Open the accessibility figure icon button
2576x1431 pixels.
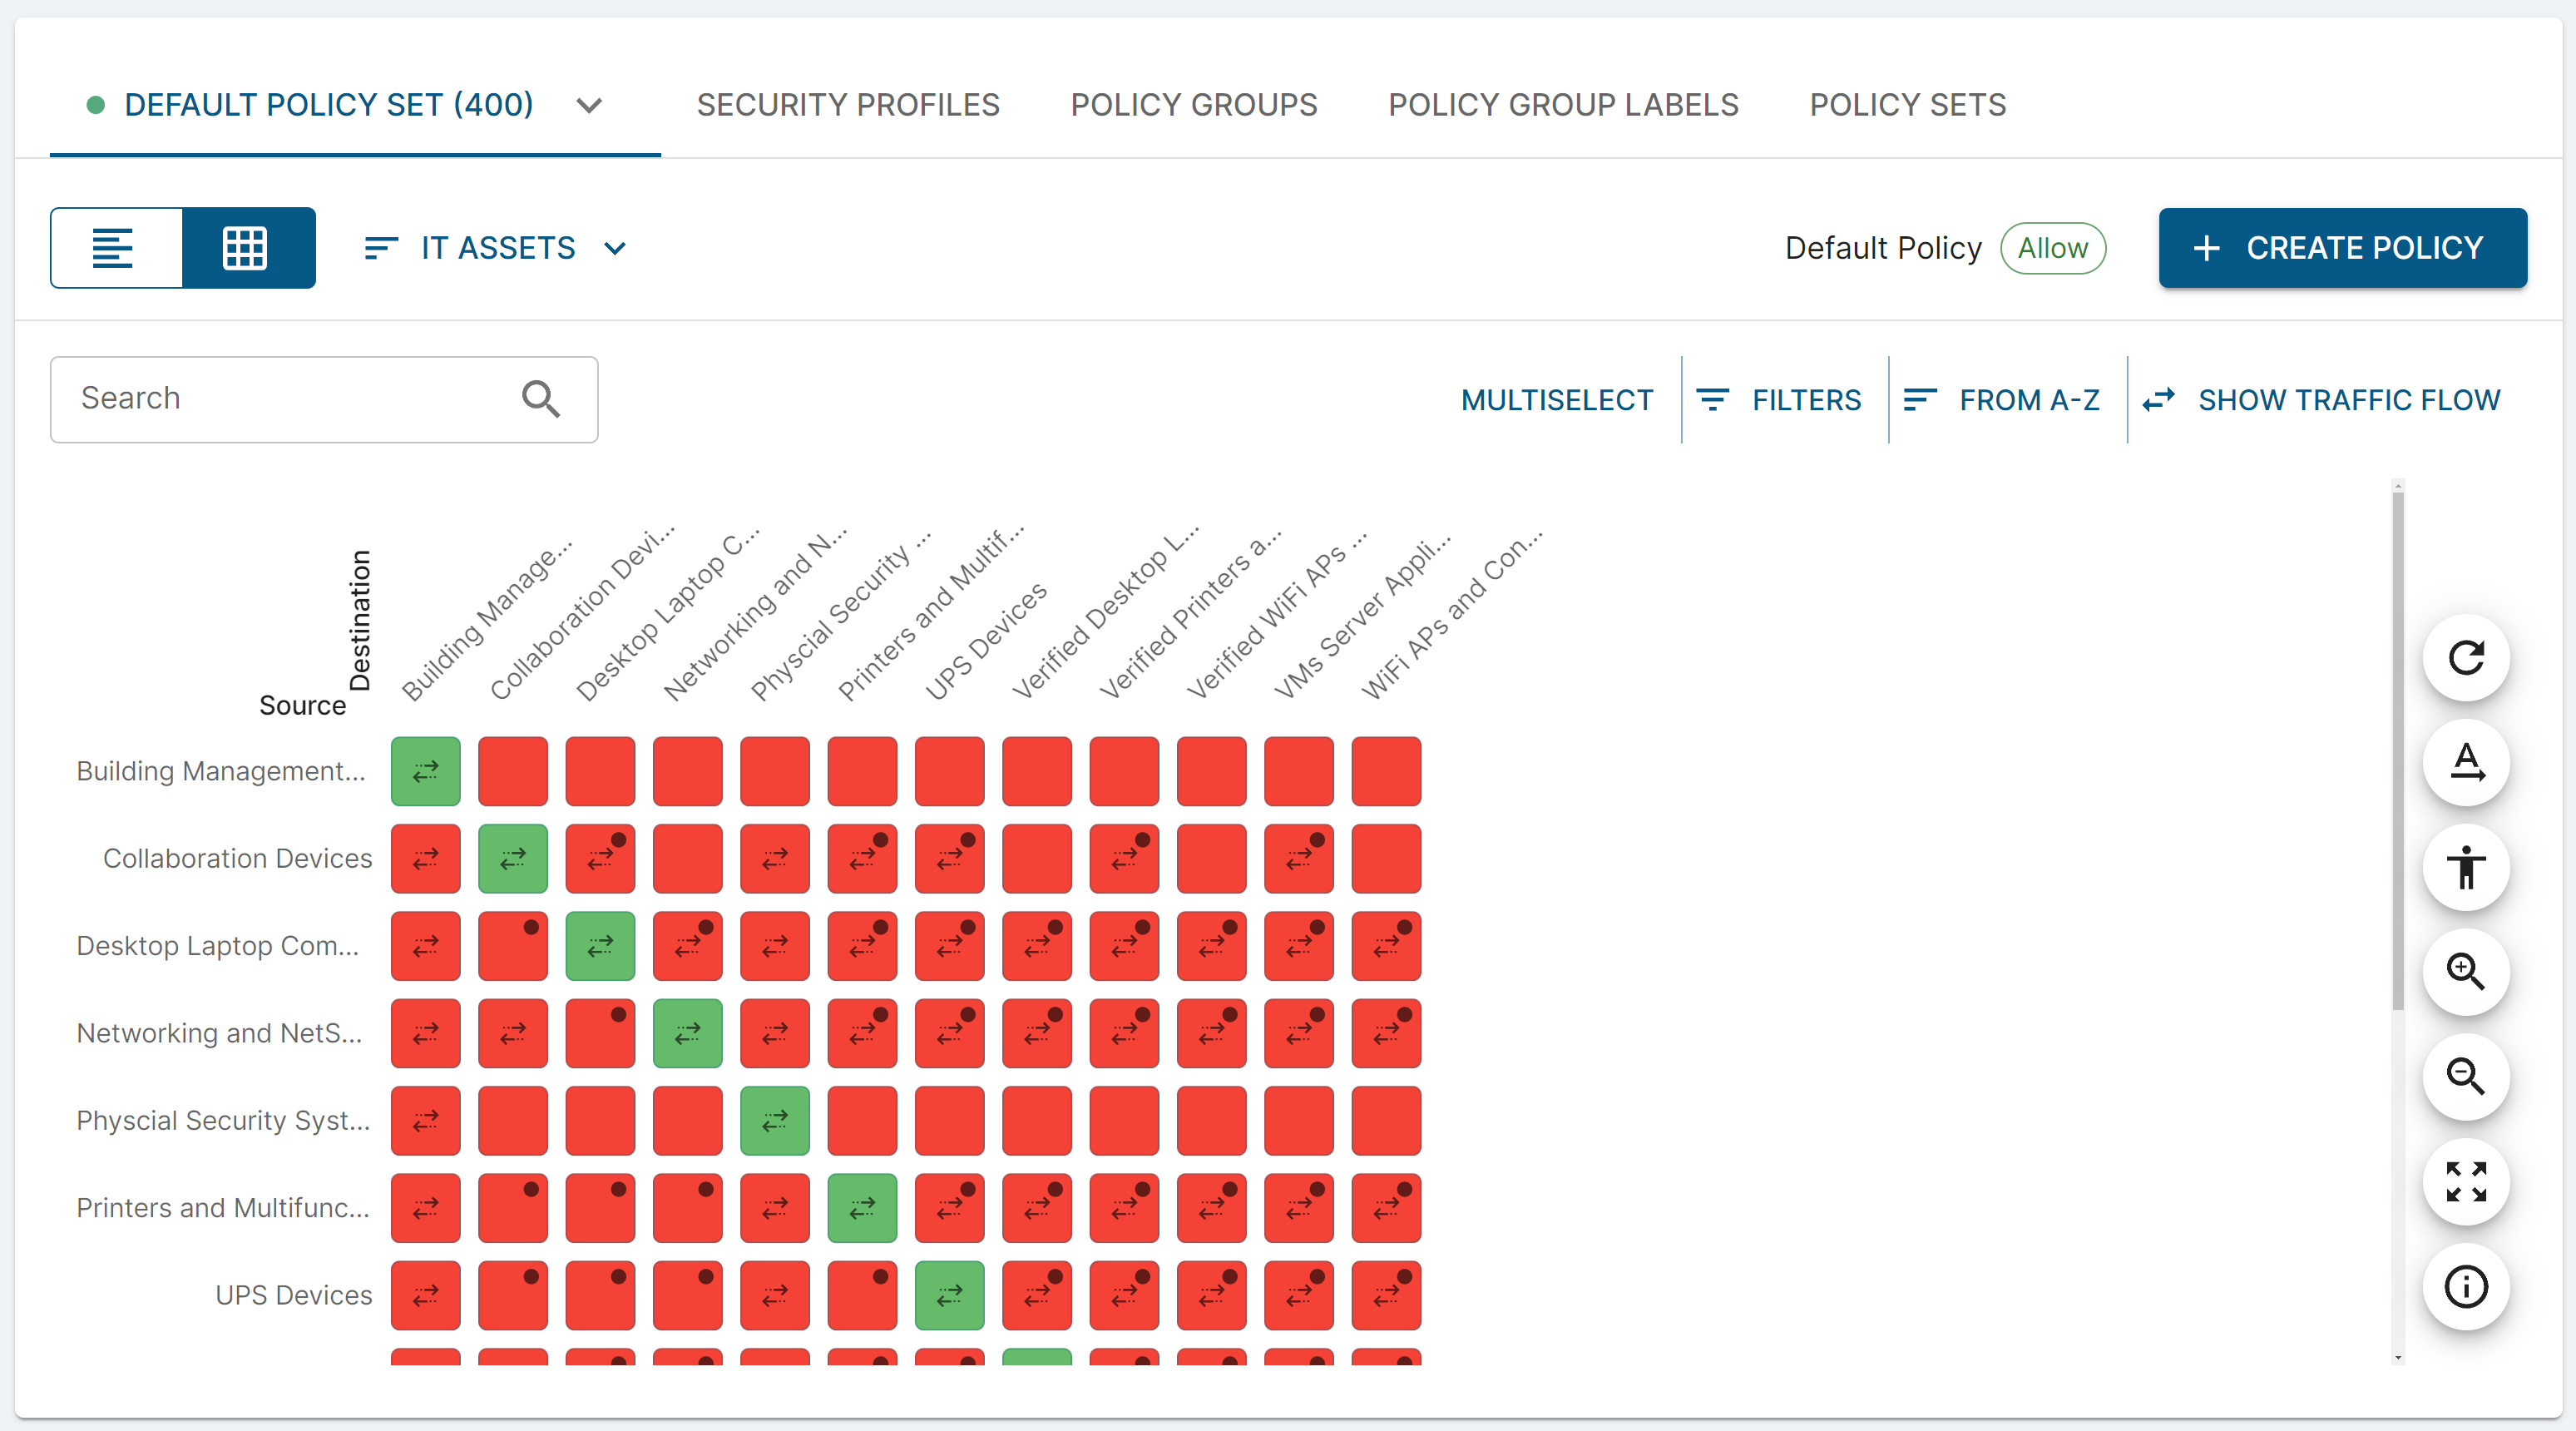point(2465,867)
